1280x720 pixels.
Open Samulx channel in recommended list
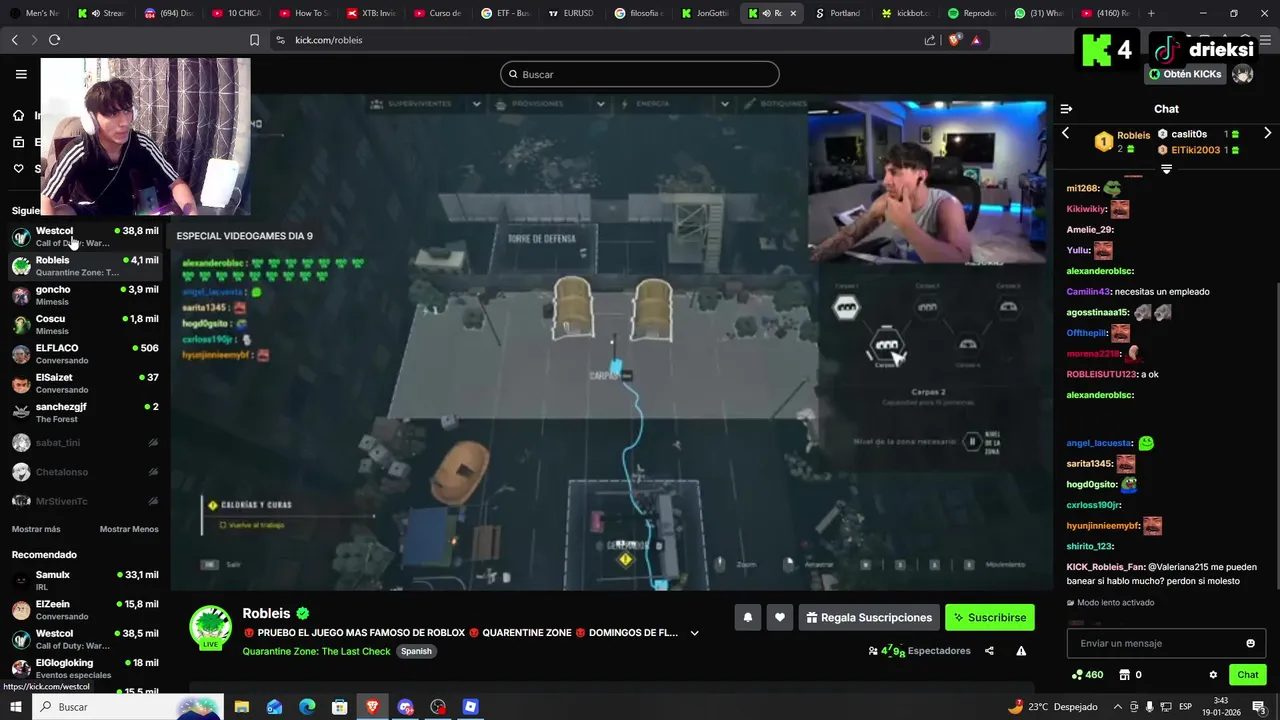(x=85, y=580)
